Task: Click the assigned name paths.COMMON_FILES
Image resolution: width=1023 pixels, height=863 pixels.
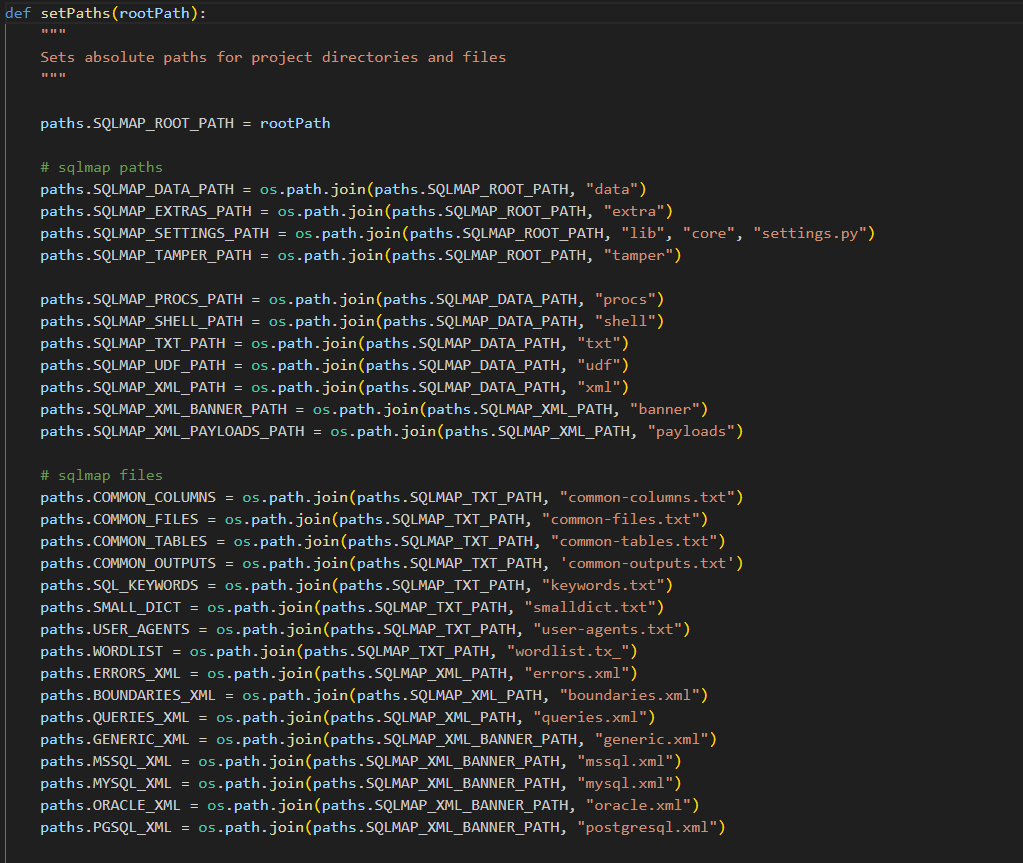Action: [x=119, y=519]
